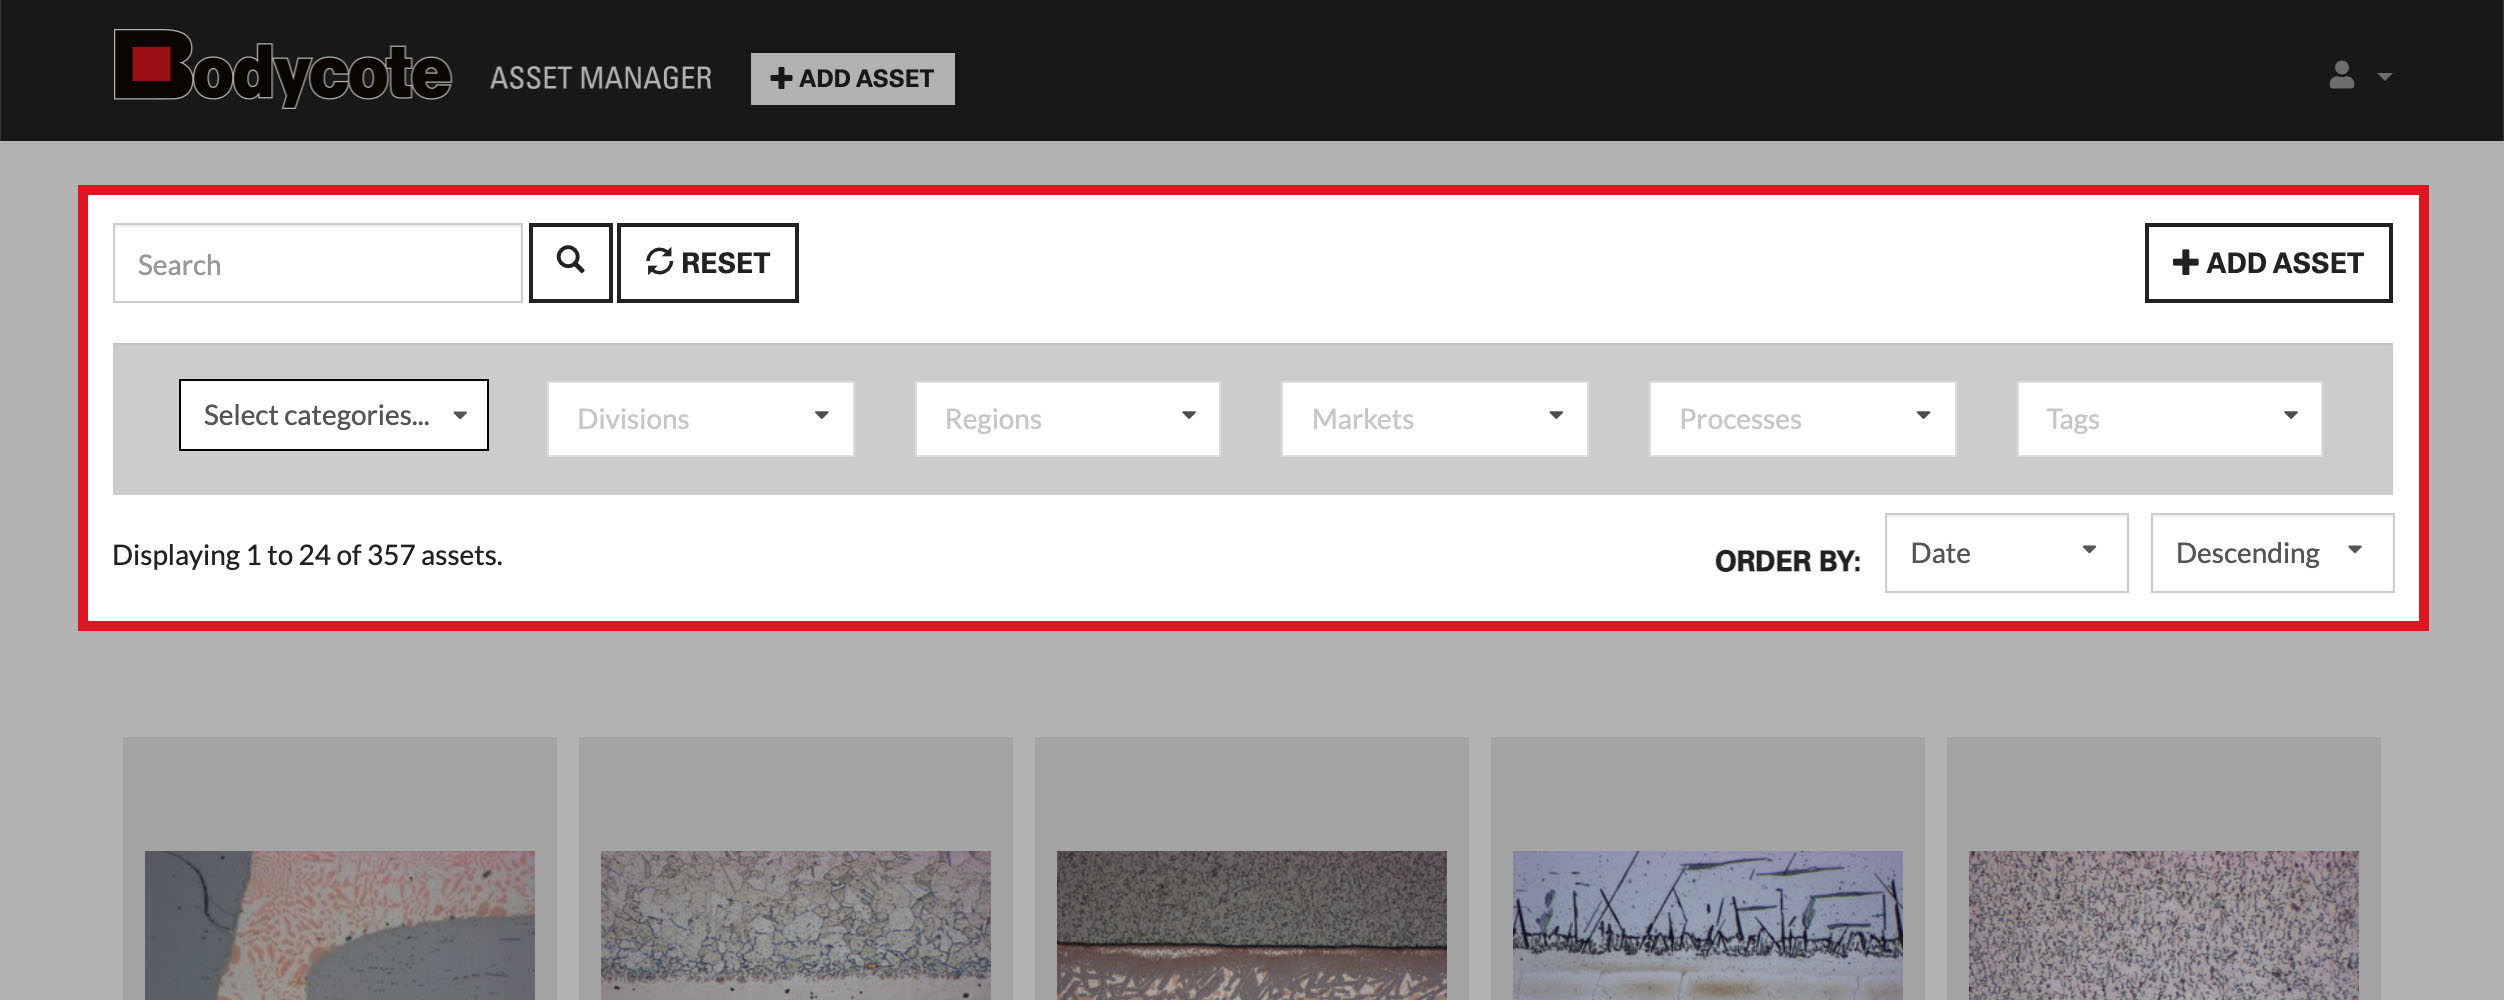Open the Regions filter dropdown
Screen dimensions: 2504x1000
point(1067,419)
